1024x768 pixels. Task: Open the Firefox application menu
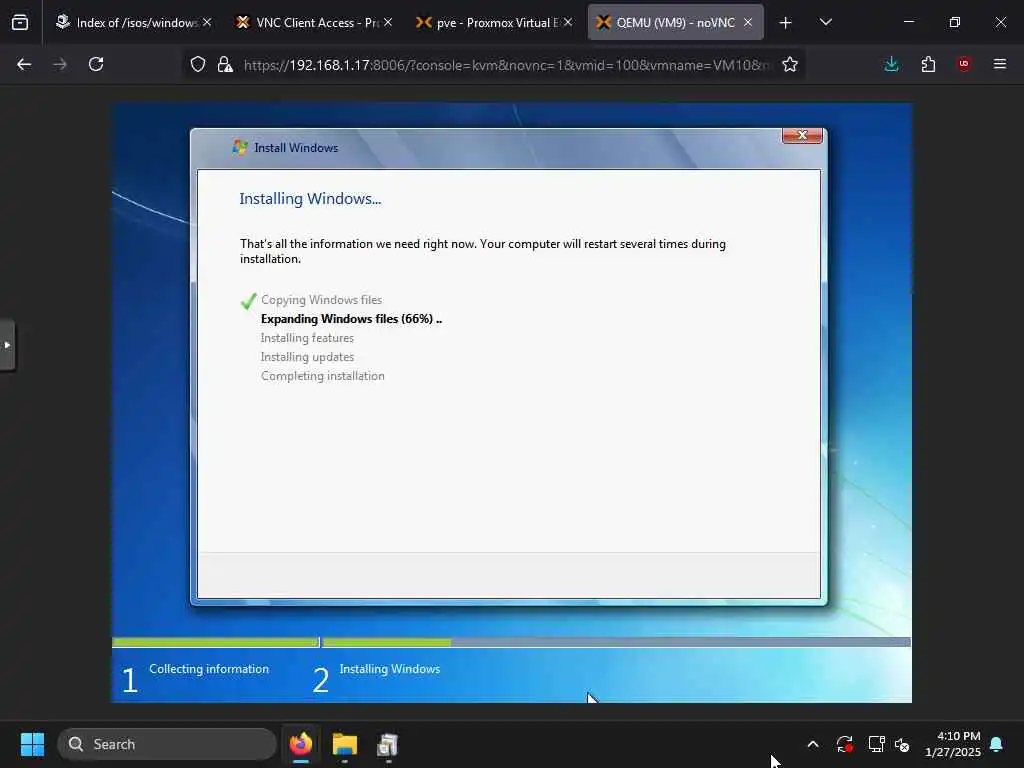pos(1000,64)
